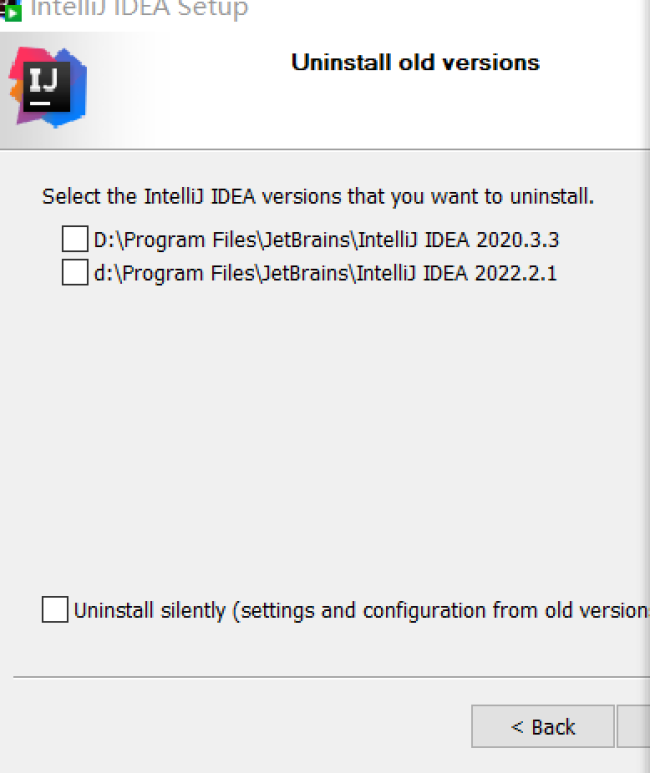Click the setup icon in the title bar
The width and height of the screenshot is (650, 773).
click(x=12, y=10)
